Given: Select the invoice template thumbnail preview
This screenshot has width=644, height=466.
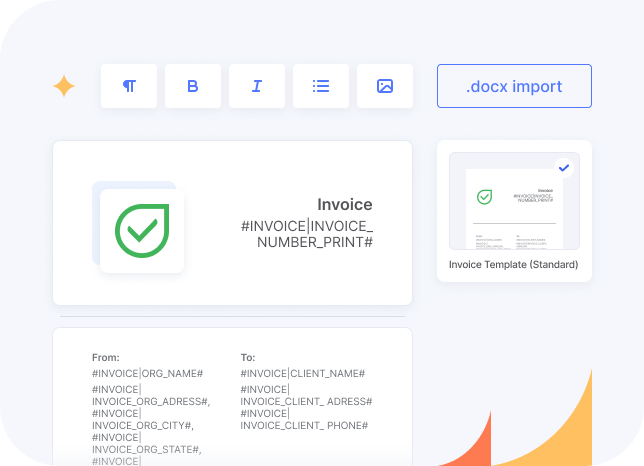Looking at the screenshot, I should click(x=513, y=203).
